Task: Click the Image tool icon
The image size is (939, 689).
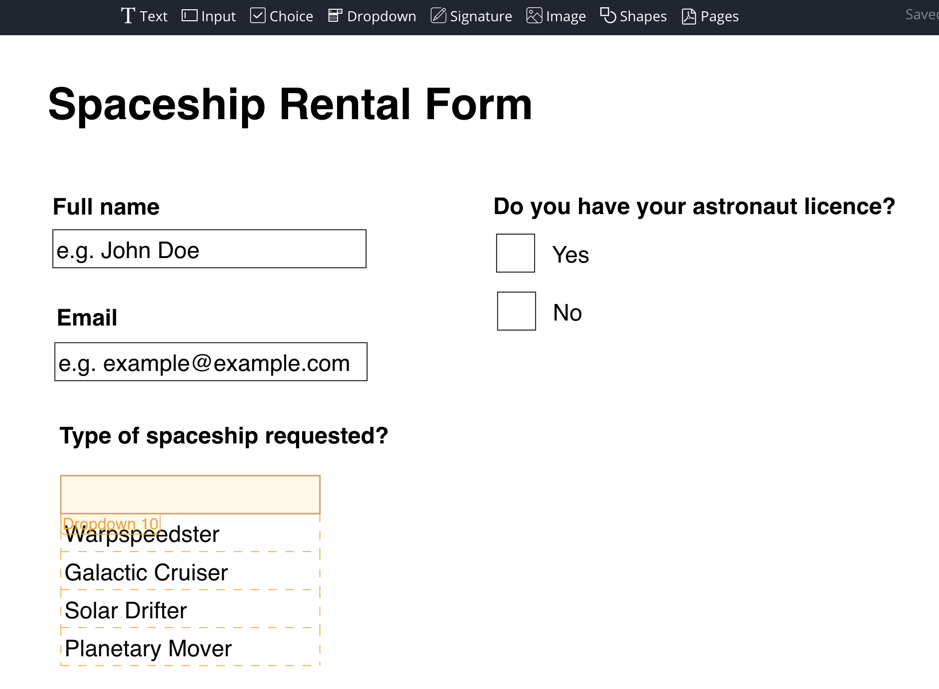Action: click(x=534, y=16)
